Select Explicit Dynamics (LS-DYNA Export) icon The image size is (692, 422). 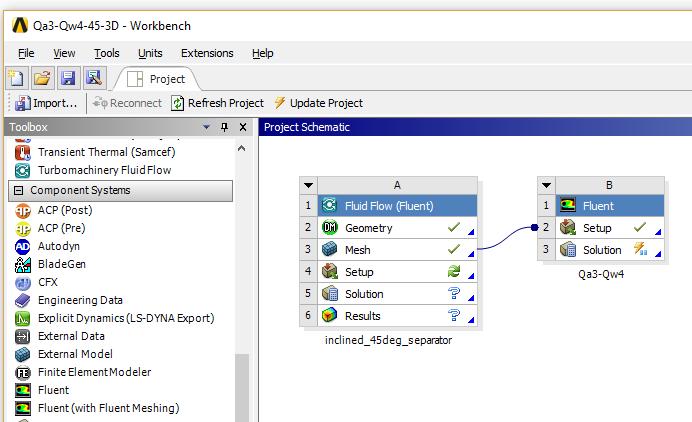pos(23,318)
